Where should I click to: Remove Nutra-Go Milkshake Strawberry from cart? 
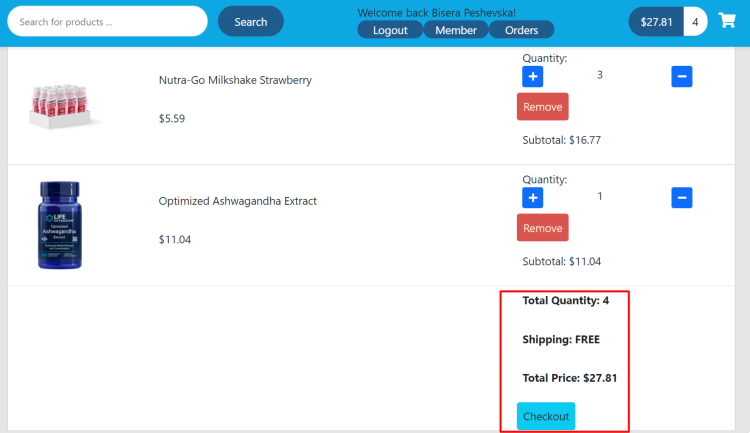point(542,107)
